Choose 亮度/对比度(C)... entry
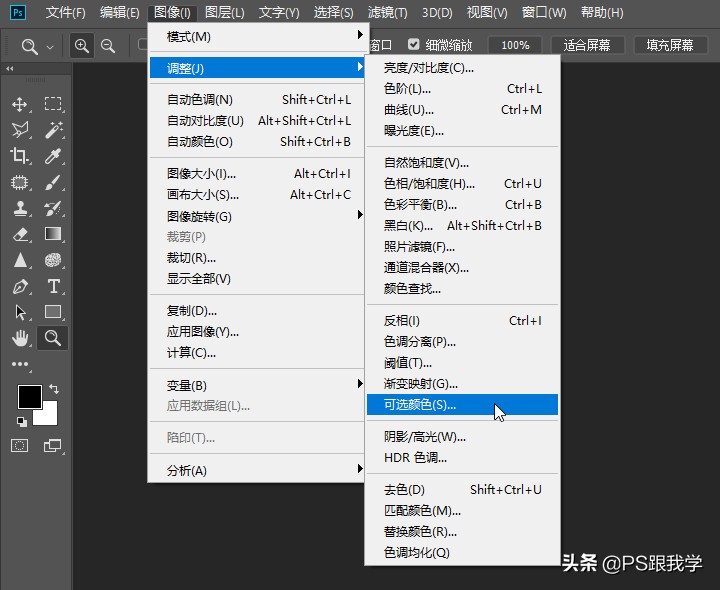The width and height of the screenshot is (720, 590). 462,68
